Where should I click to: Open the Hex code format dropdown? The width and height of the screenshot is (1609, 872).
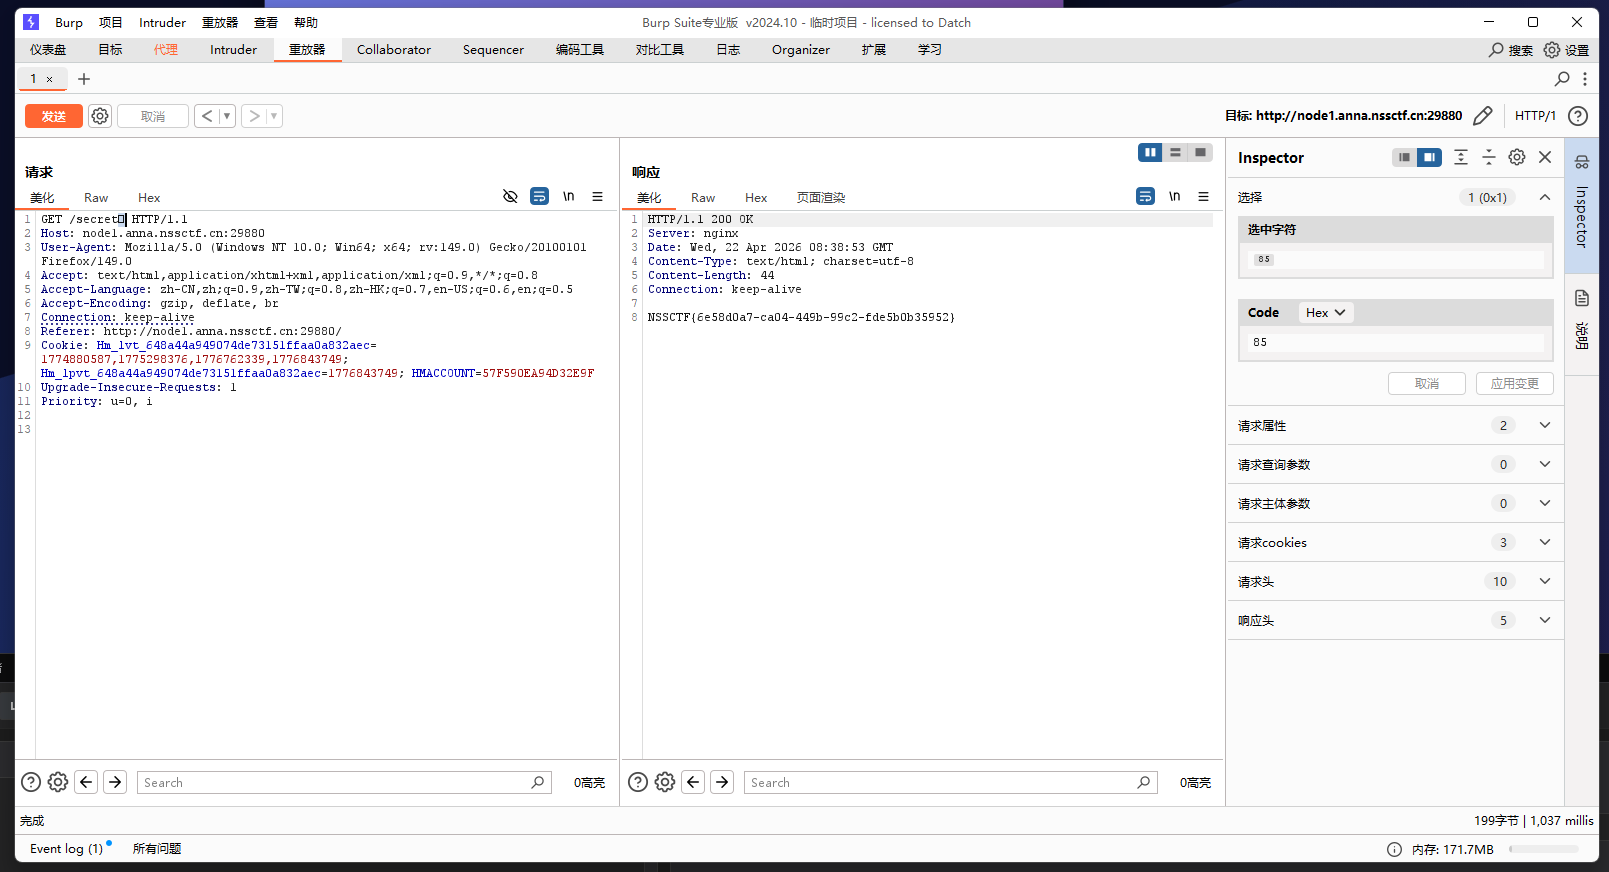tap(1325, 313)
